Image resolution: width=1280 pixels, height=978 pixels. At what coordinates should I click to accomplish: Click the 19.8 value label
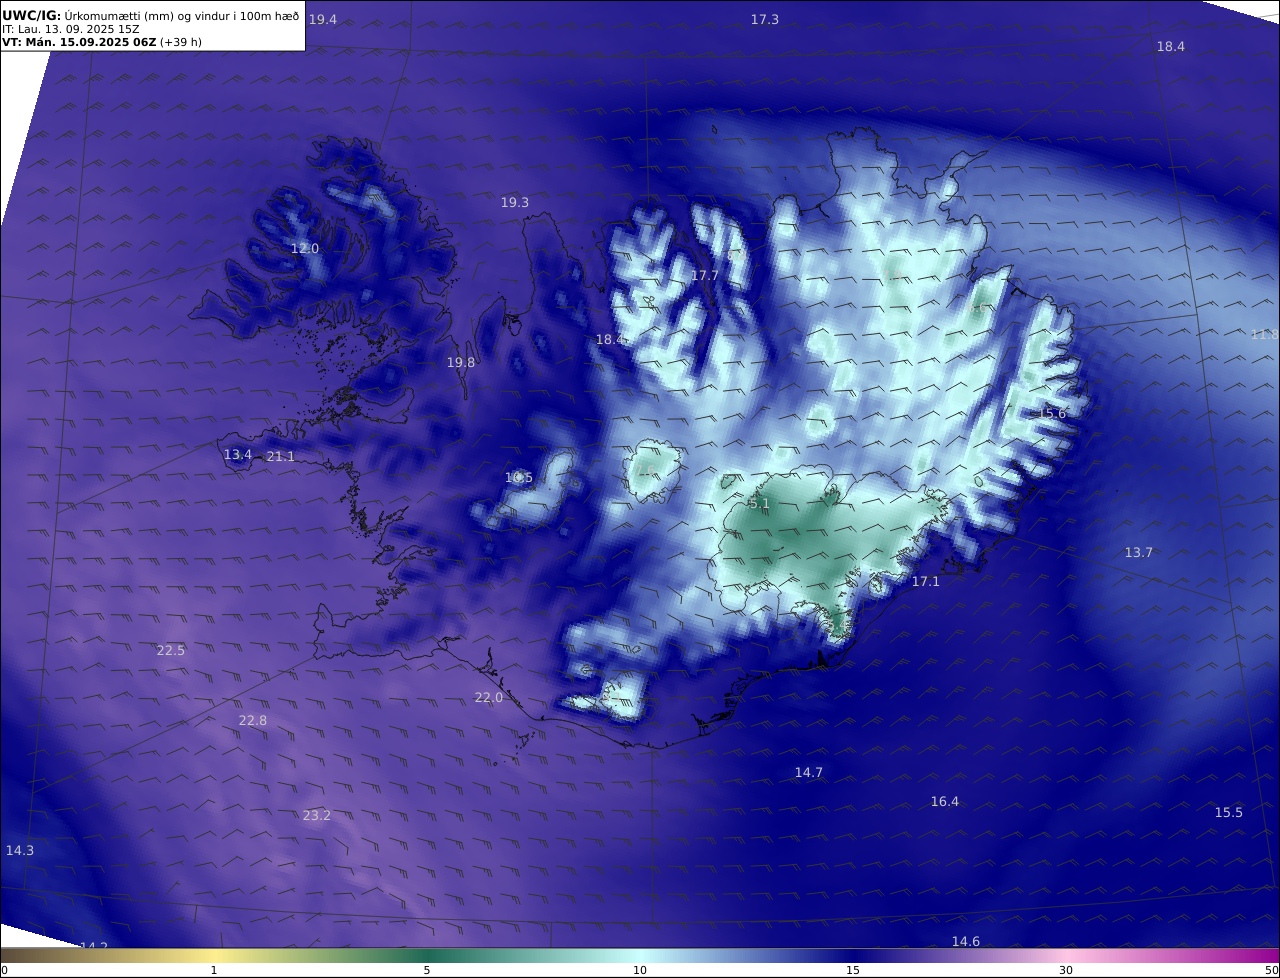[x=461, y=362]
